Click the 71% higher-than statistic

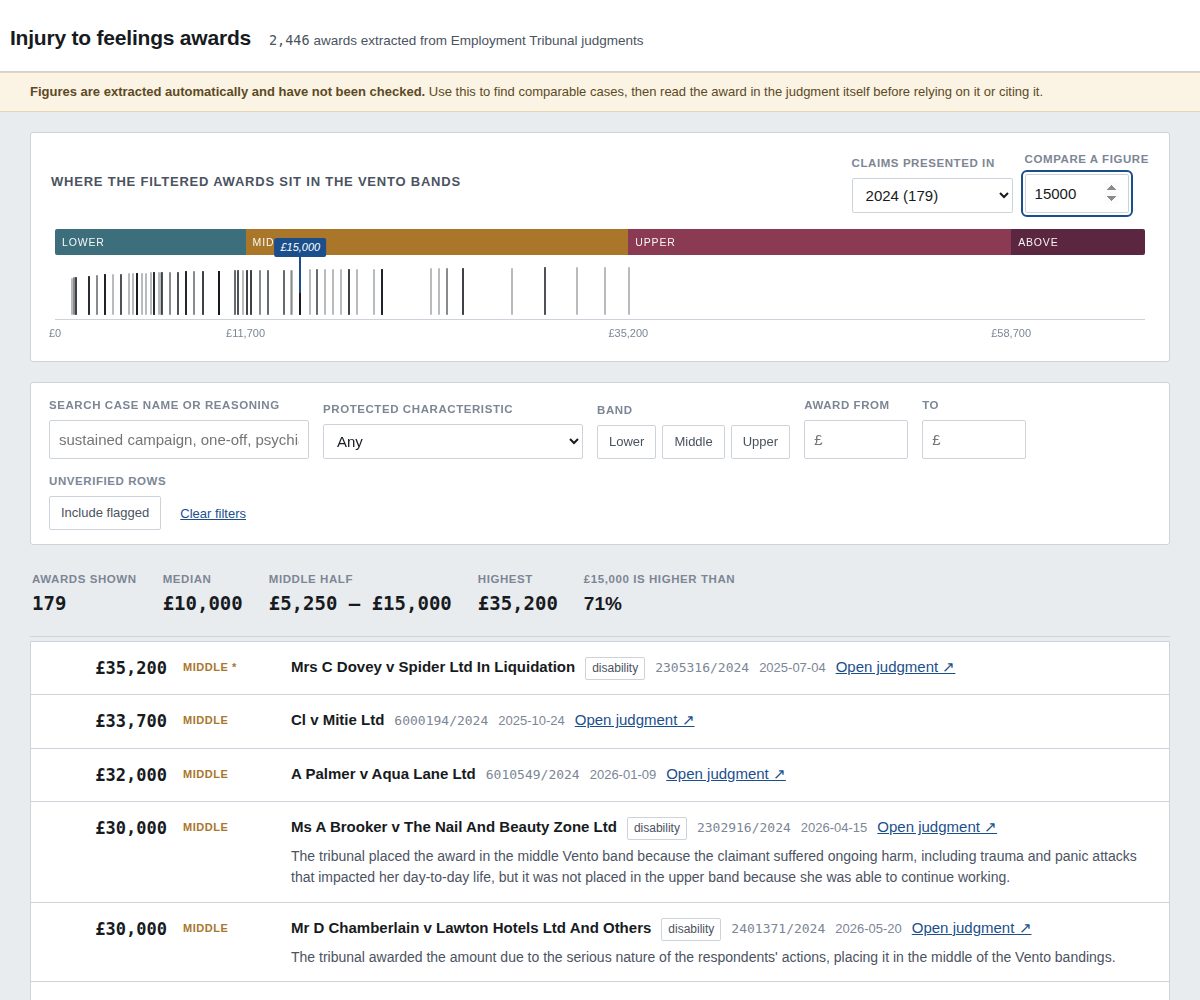[603, 603]
